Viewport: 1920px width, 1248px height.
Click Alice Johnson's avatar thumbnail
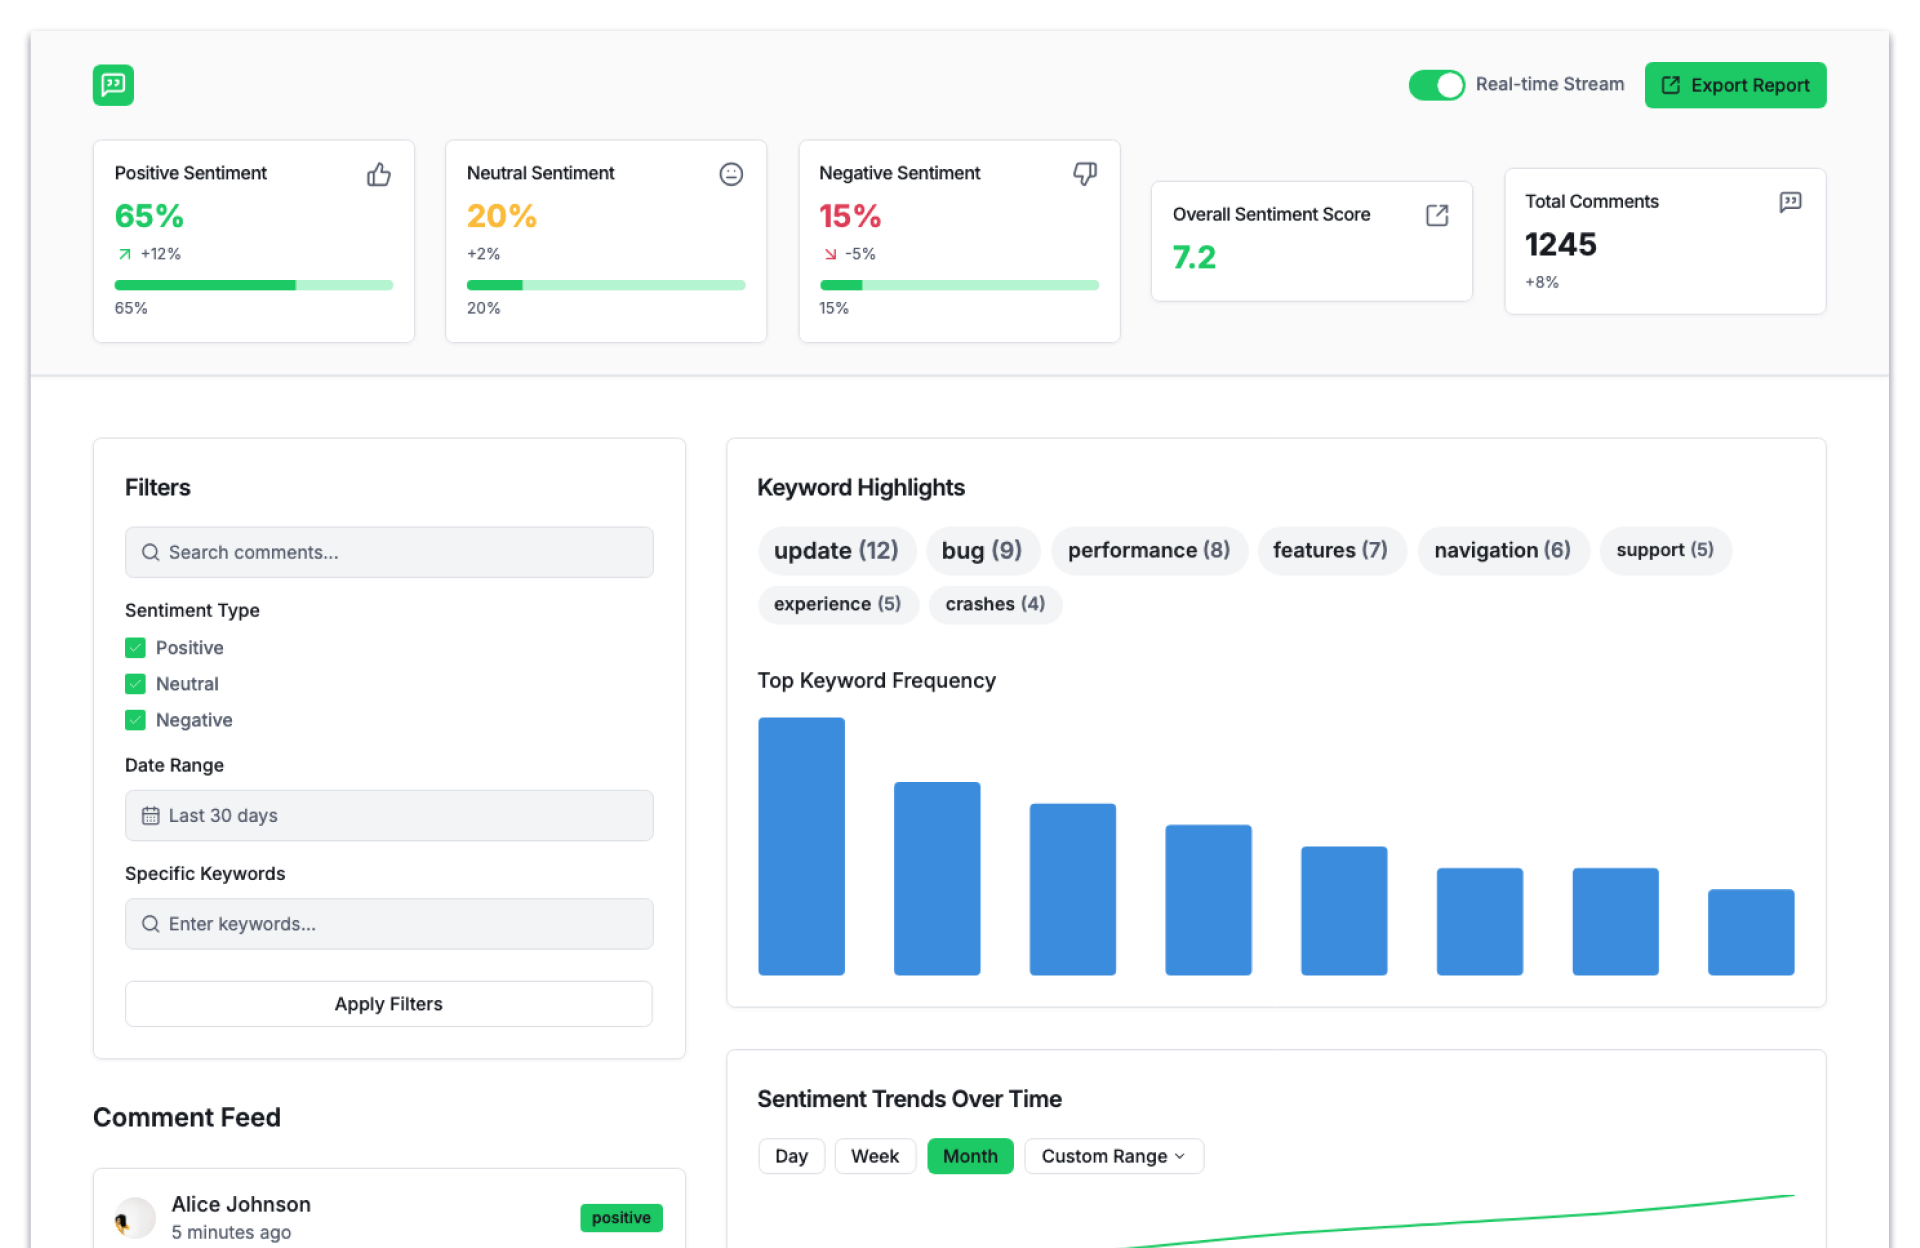coord(135,1217)
